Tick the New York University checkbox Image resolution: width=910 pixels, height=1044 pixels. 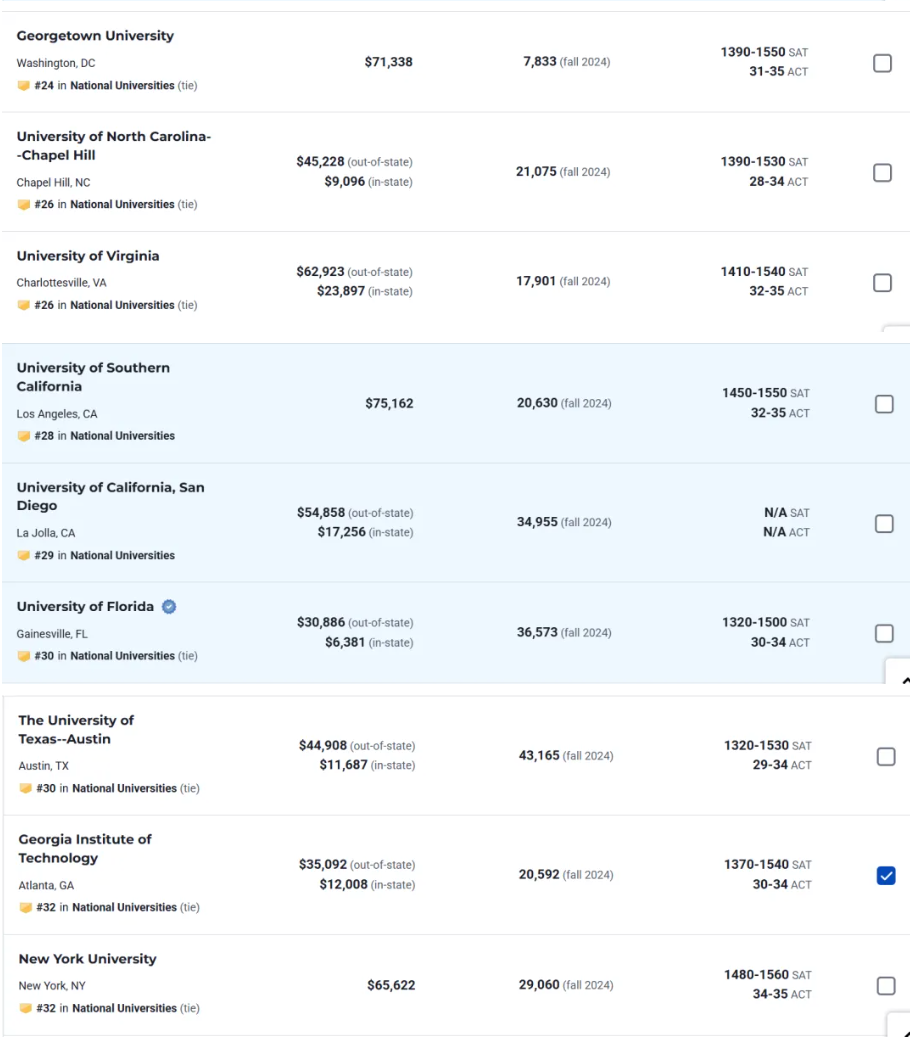pos(885,986)
